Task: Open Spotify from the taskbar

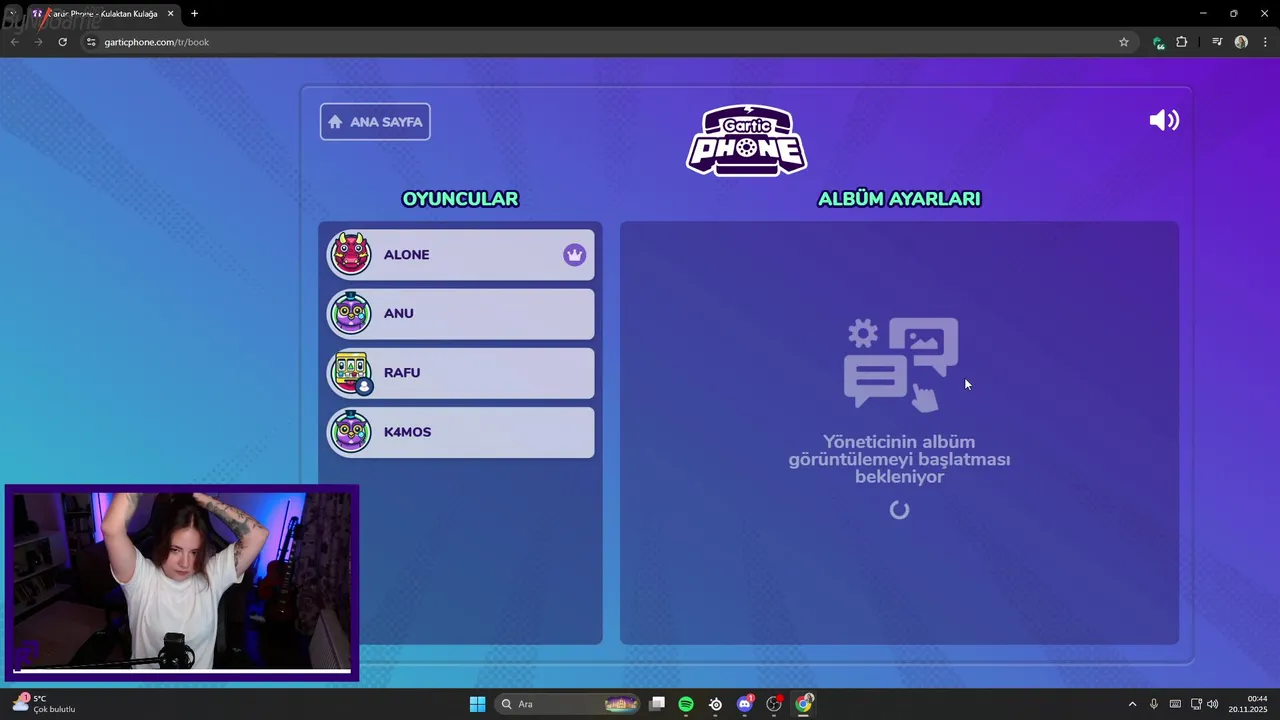Action: (686, 704)
